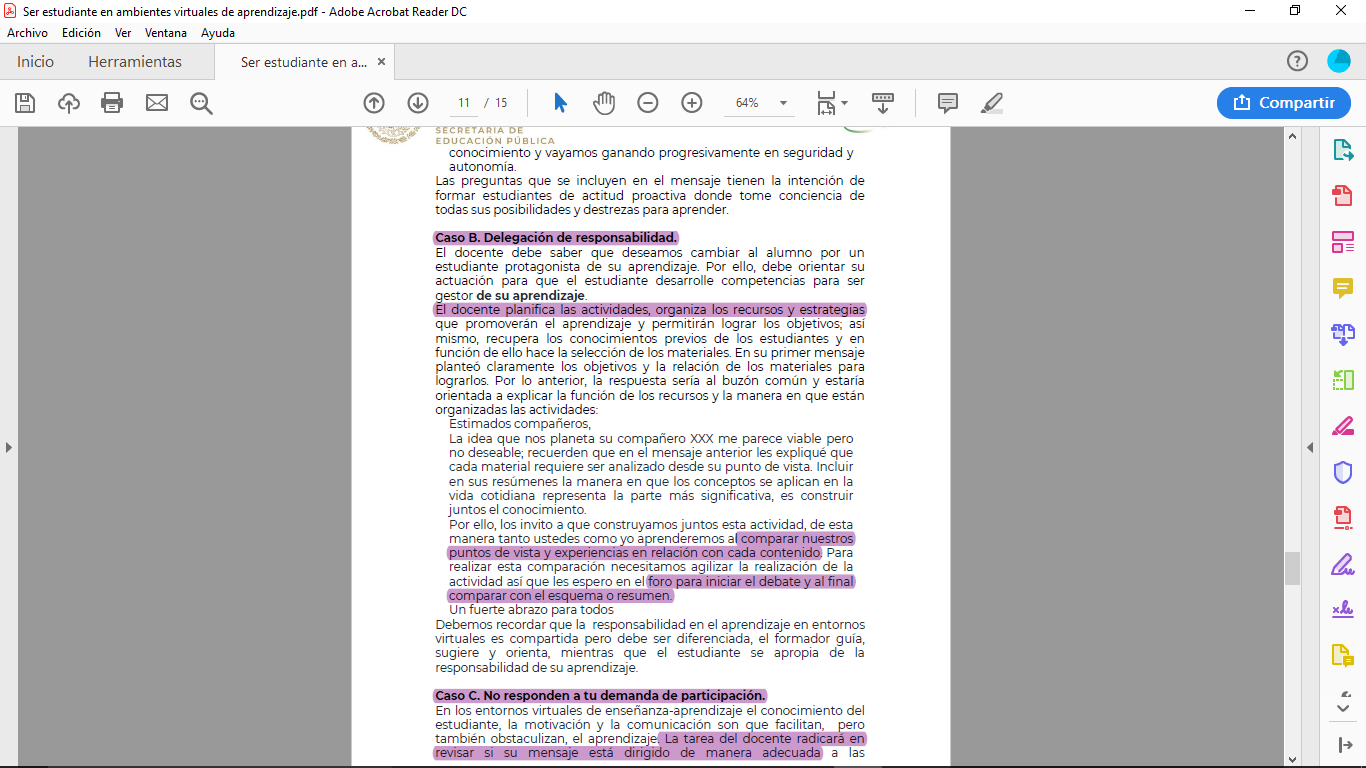1366x768 pixels.
Task: Click the vertical scrollbar thumb
Action: click(1292, 567)
